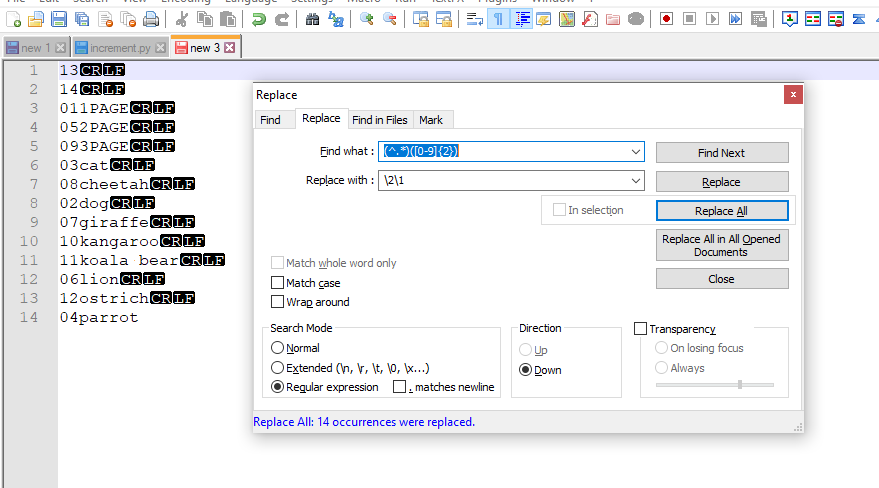Save the recorded macro toolbar icon
The width and height of the screenshot is (879, 488).
758,20
